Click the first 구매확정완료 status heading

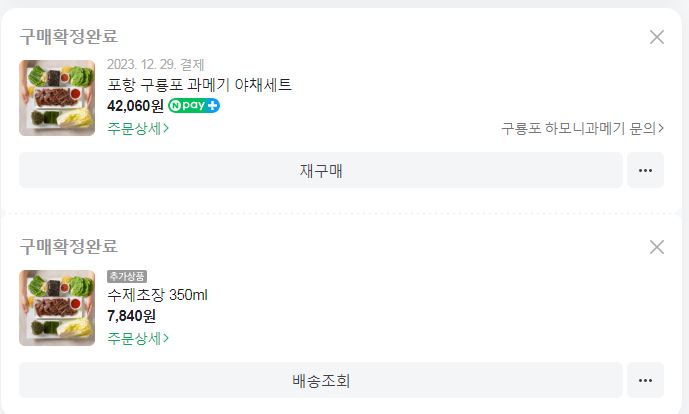click(x=68, y=36)
